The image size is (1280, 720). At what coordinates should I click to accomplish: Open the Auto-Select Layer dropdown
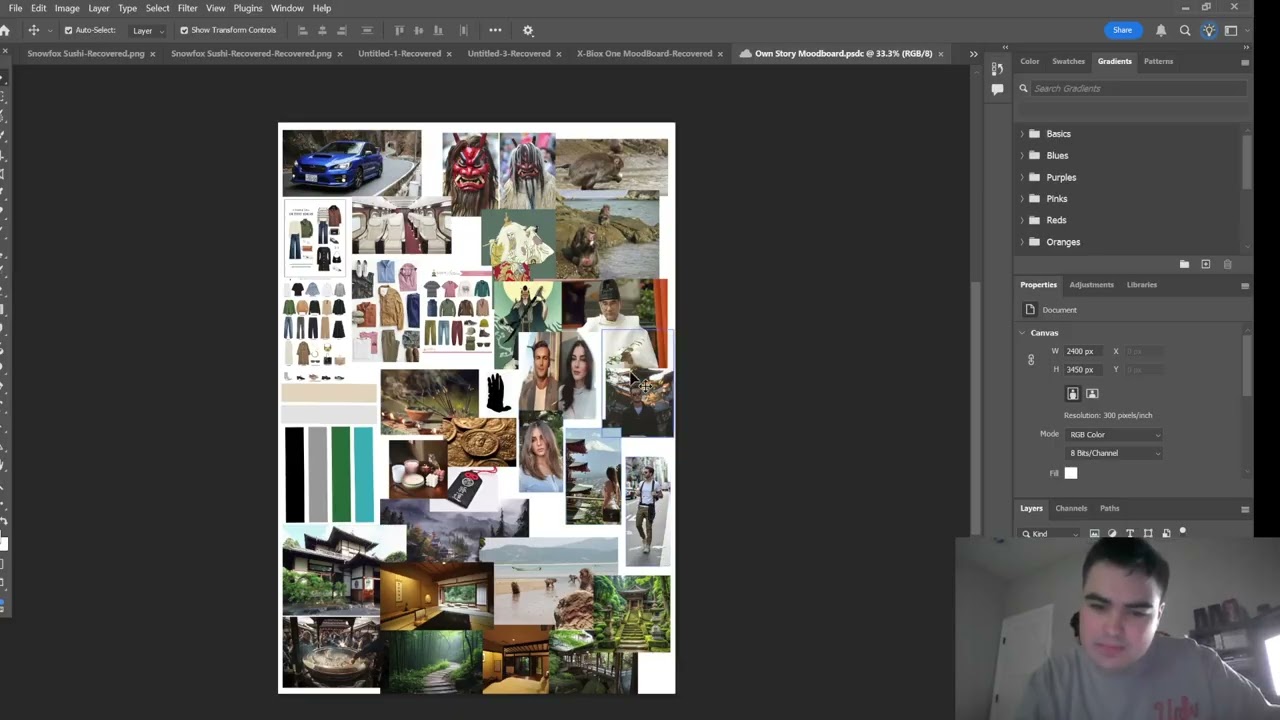tap(148, 30)
